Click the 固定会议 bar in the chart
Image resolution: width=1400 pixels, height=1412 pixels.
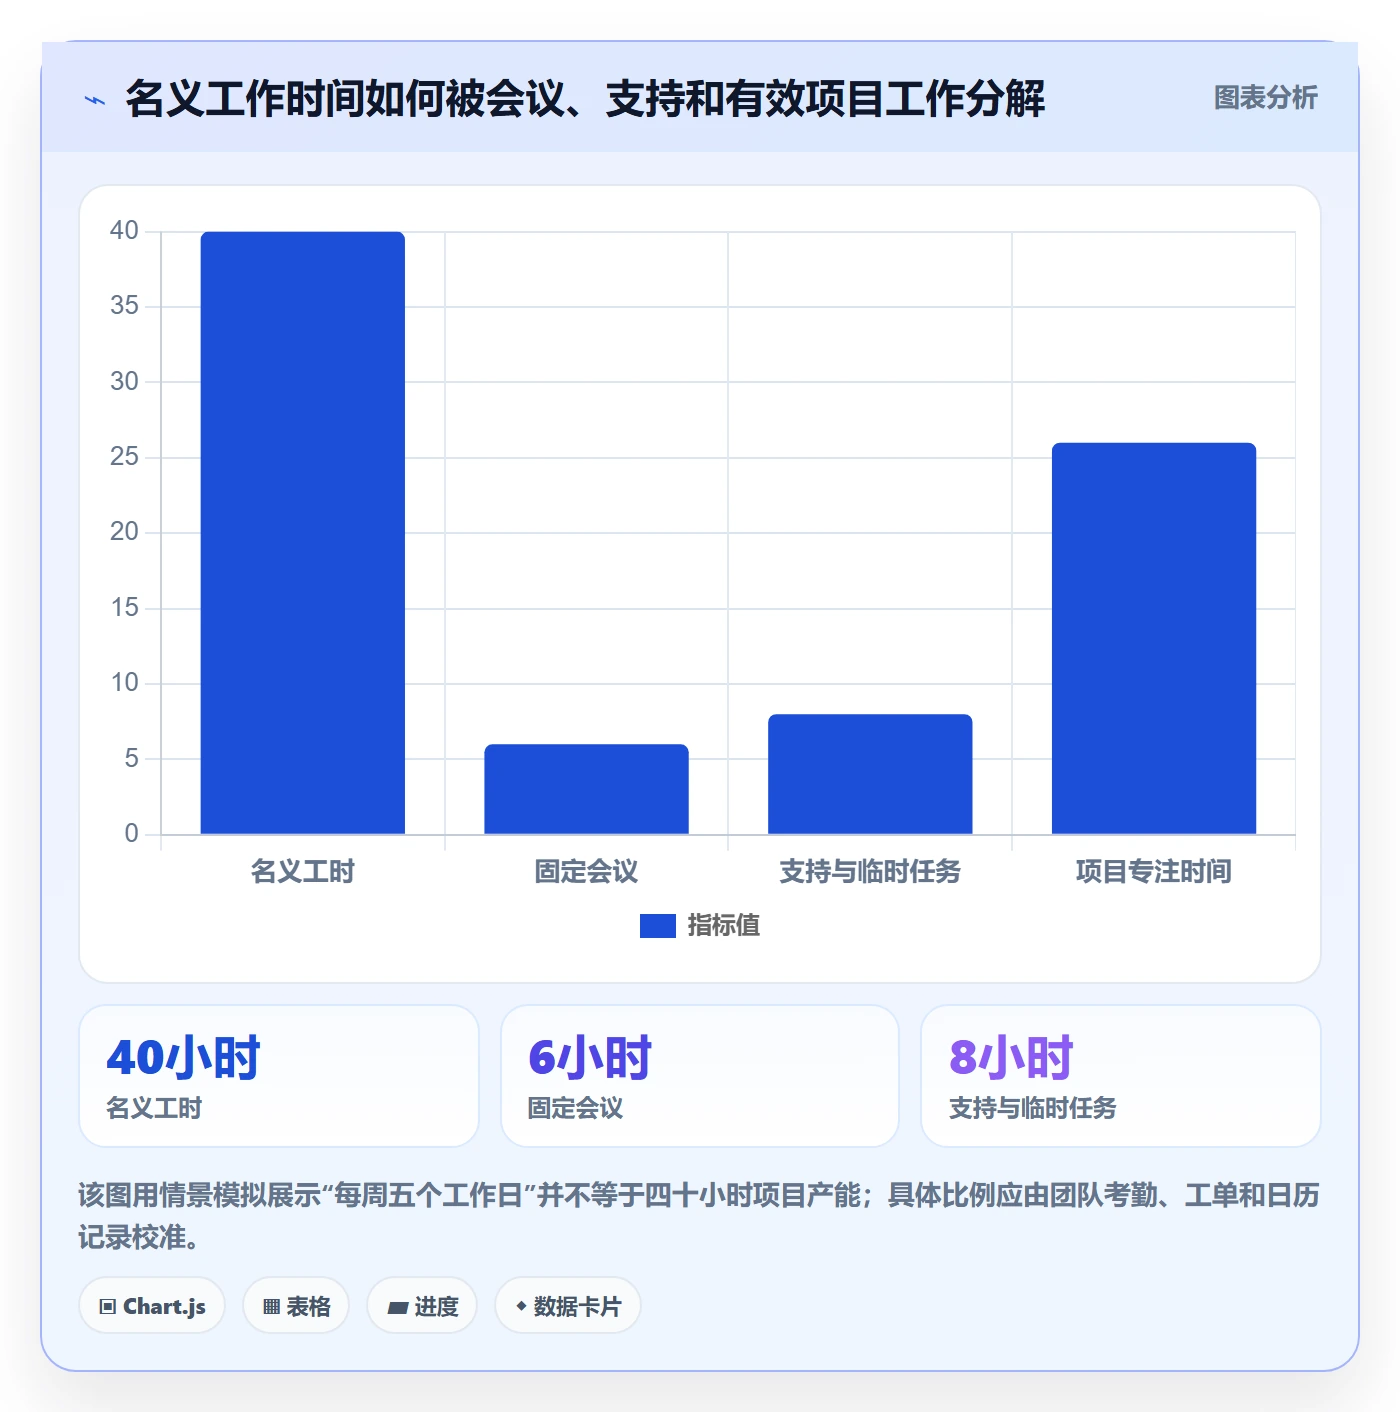pyautogui.click(x=586, y=789)
